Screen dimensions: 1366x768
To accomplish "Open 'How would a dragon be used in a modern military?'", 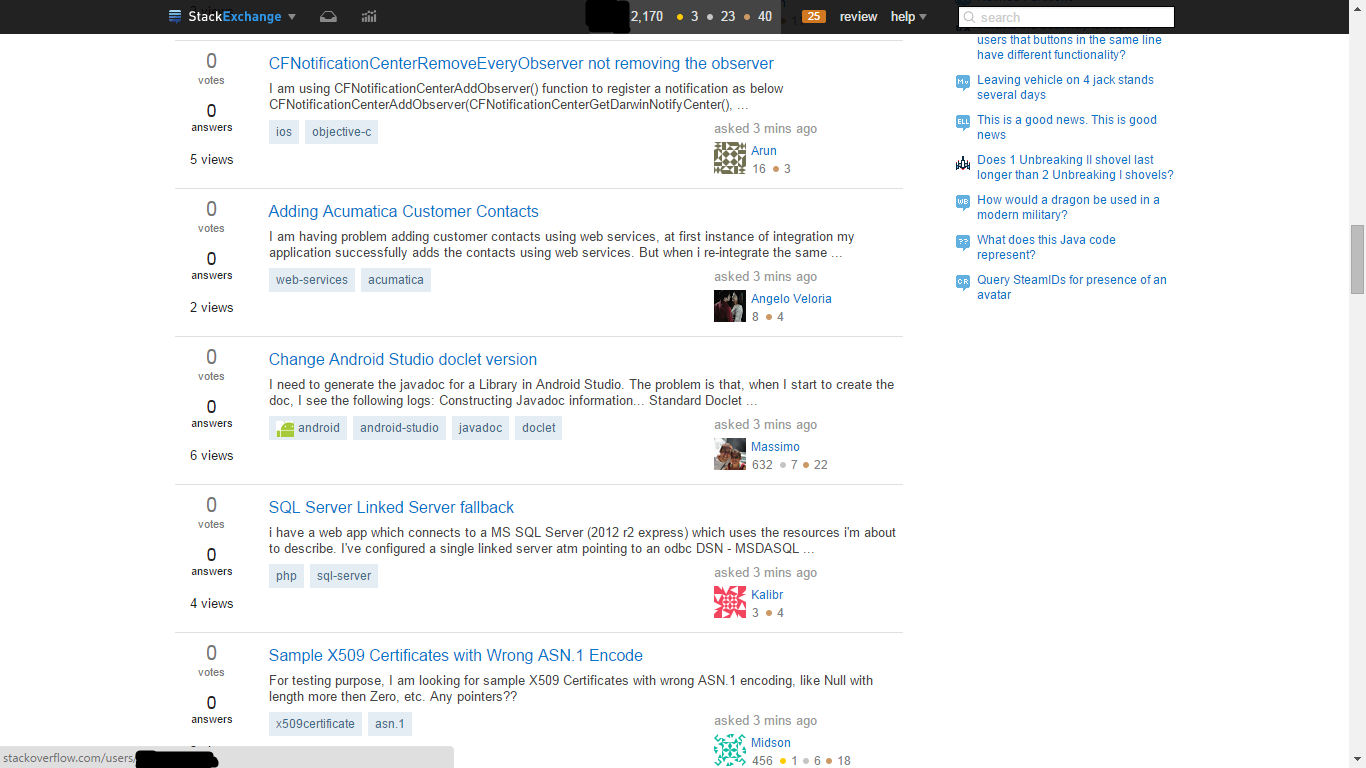I will tap(1068, 207).
